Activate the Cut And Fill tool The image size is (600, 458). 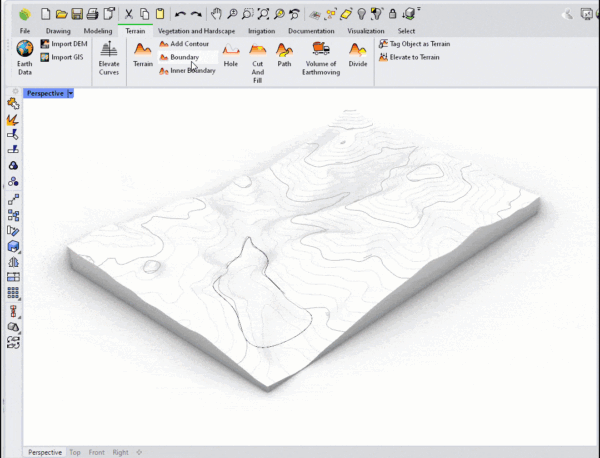coord(258,63)
